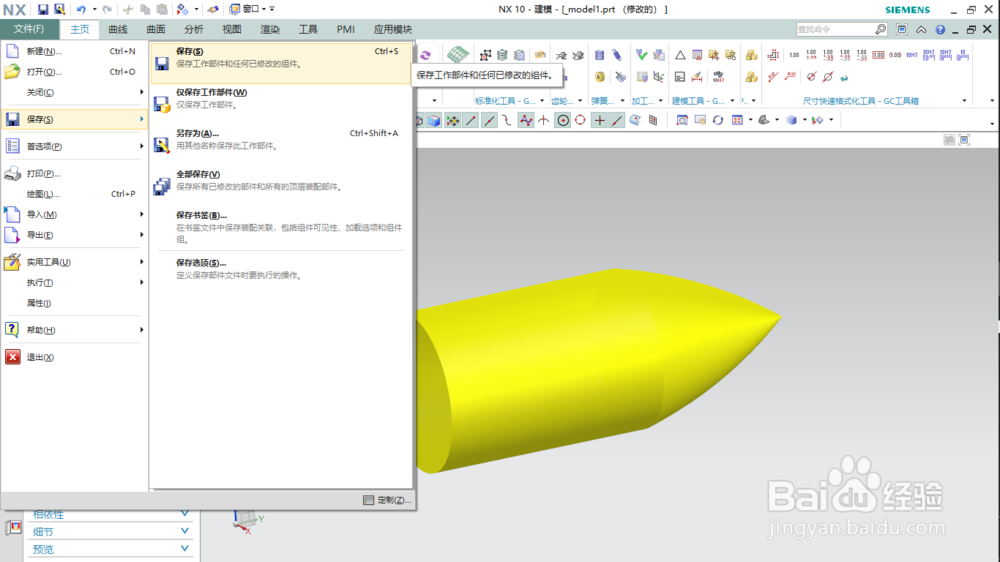Open the 弹簧 group dropdown arrow
Viewport: 1000px width, 562px height.
pyautogui.click(x=622, y=101)
